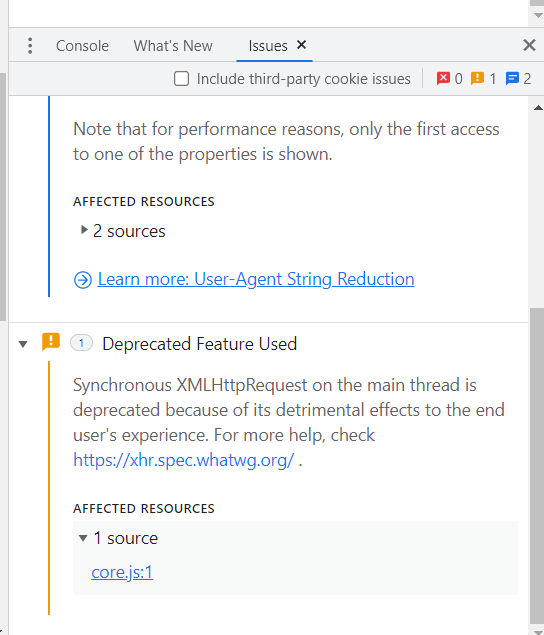
Task: Open the three-dot drawer menu
Action: (x=30, y=46)
